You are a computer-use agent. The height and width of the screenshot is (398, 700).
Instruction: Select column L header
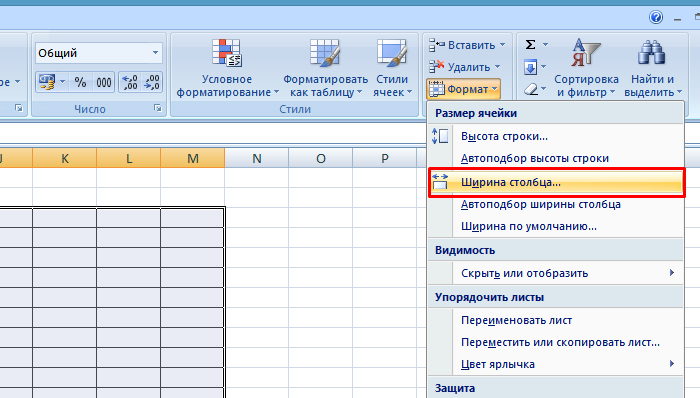pyautogui.click(x=129, y=158)
